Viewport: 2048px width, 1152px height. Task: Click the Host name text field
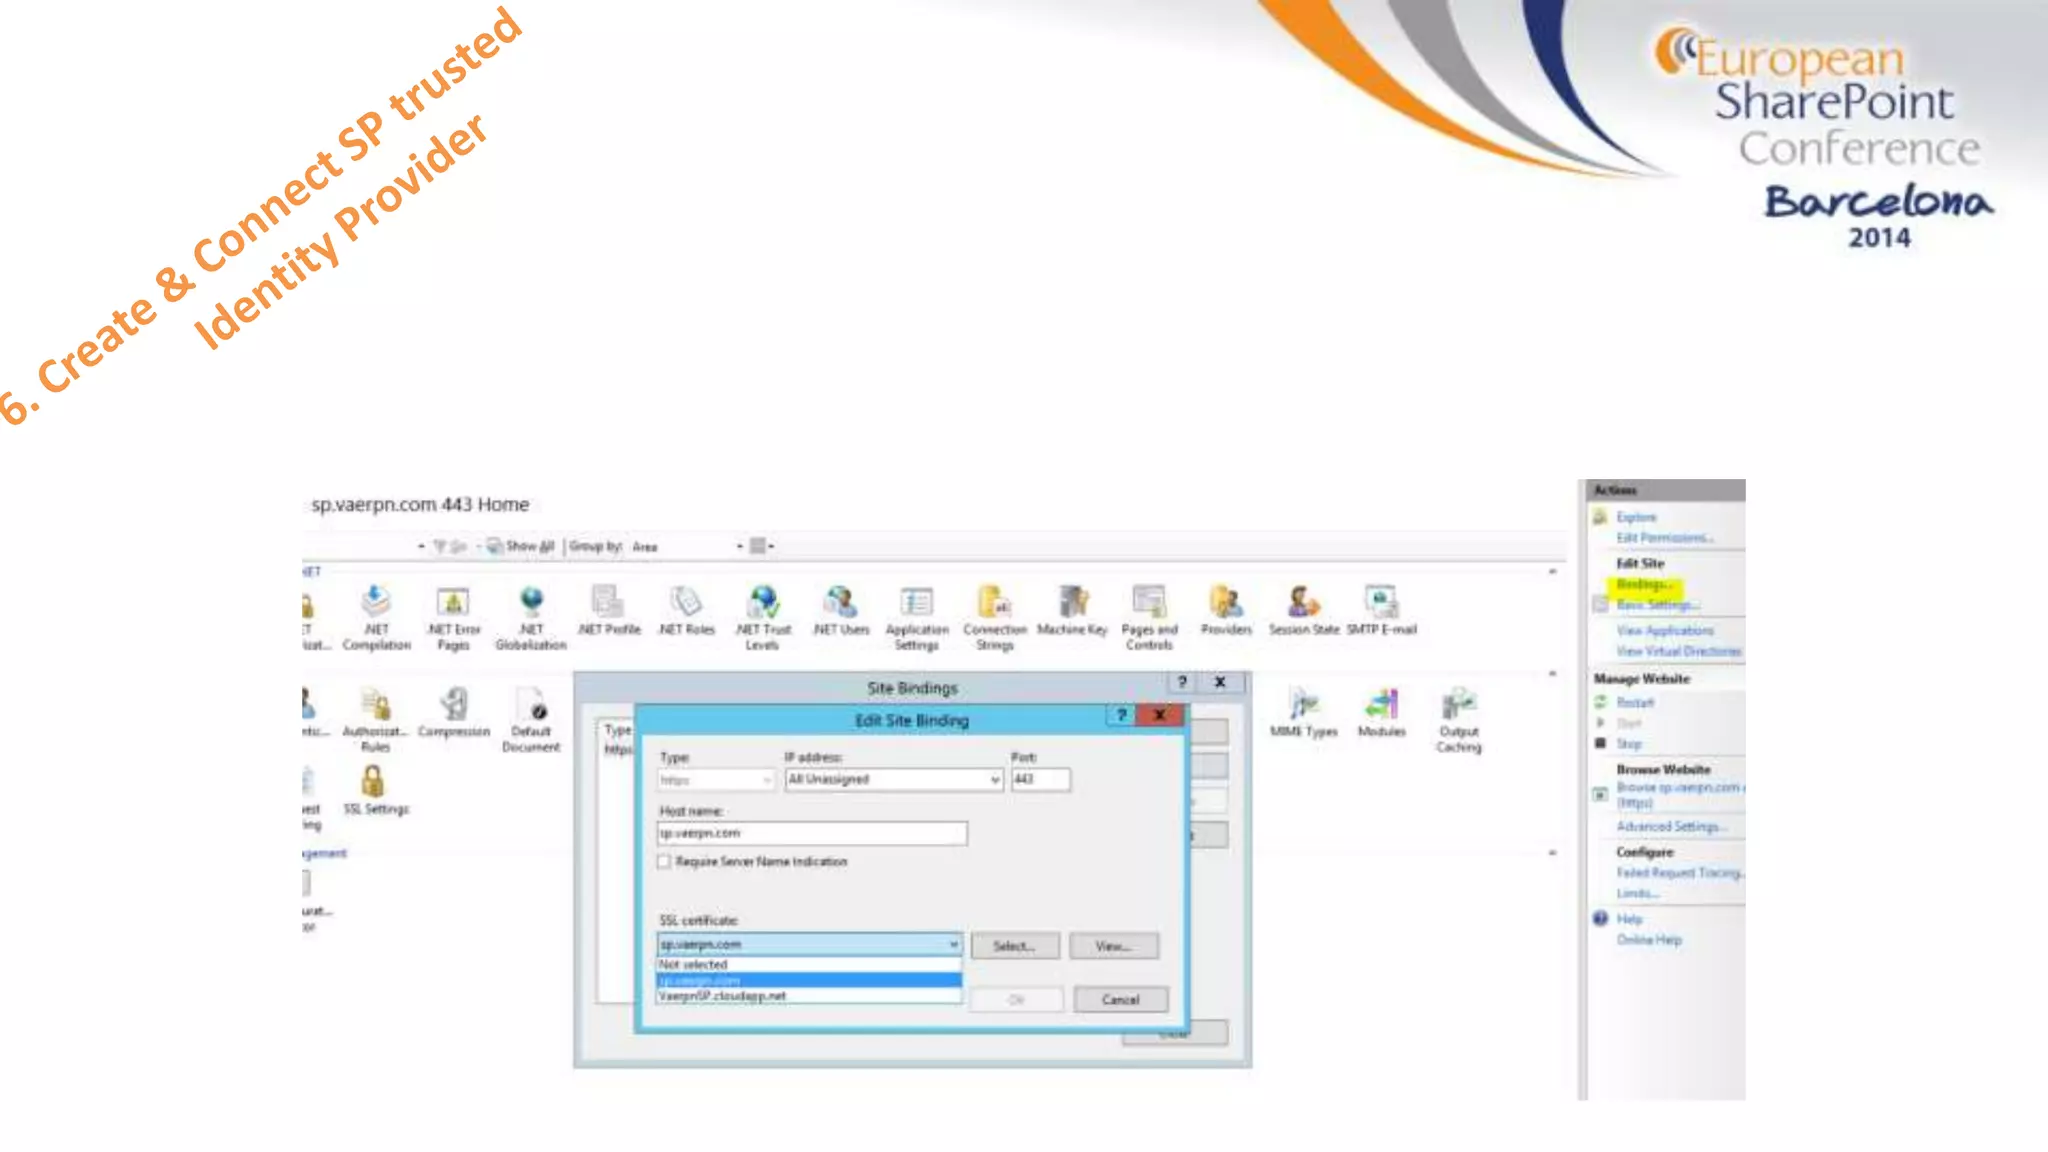click(x=811, y=834)
